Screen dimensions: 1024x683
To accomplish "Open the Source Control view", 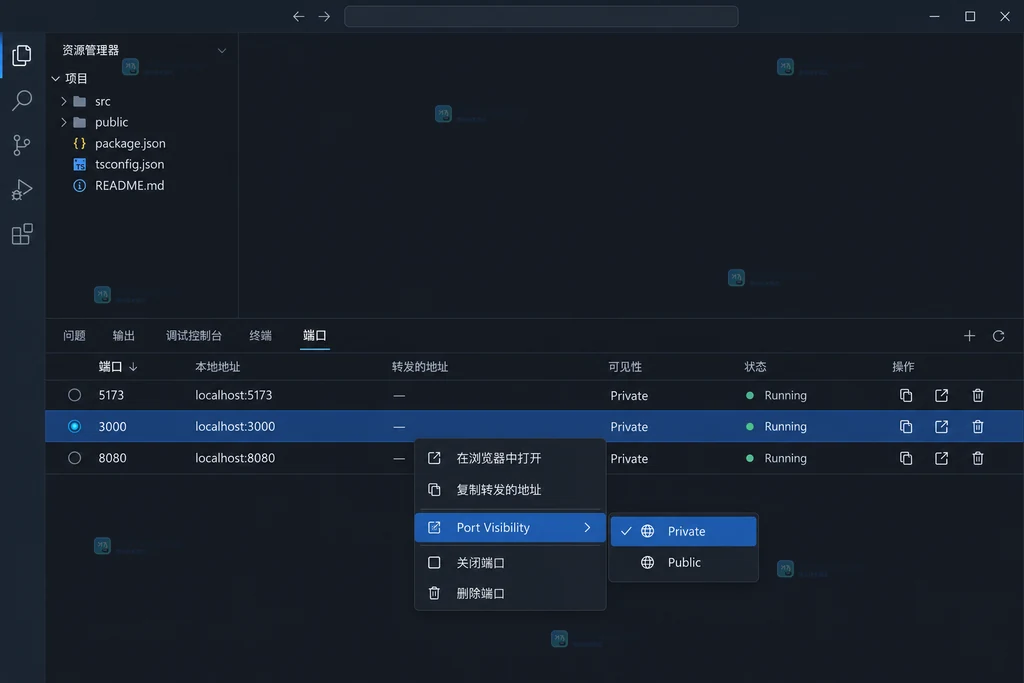I will click(22, 145).
